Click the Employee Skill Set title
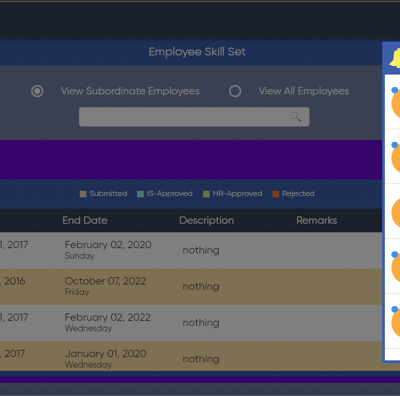 [x=197, y=52]
